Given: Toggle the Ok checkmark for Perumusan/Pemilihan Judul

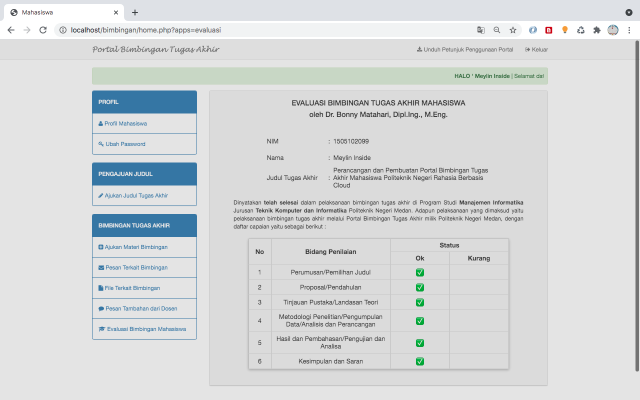Looking at the screenshot, I should click(420, 272).
